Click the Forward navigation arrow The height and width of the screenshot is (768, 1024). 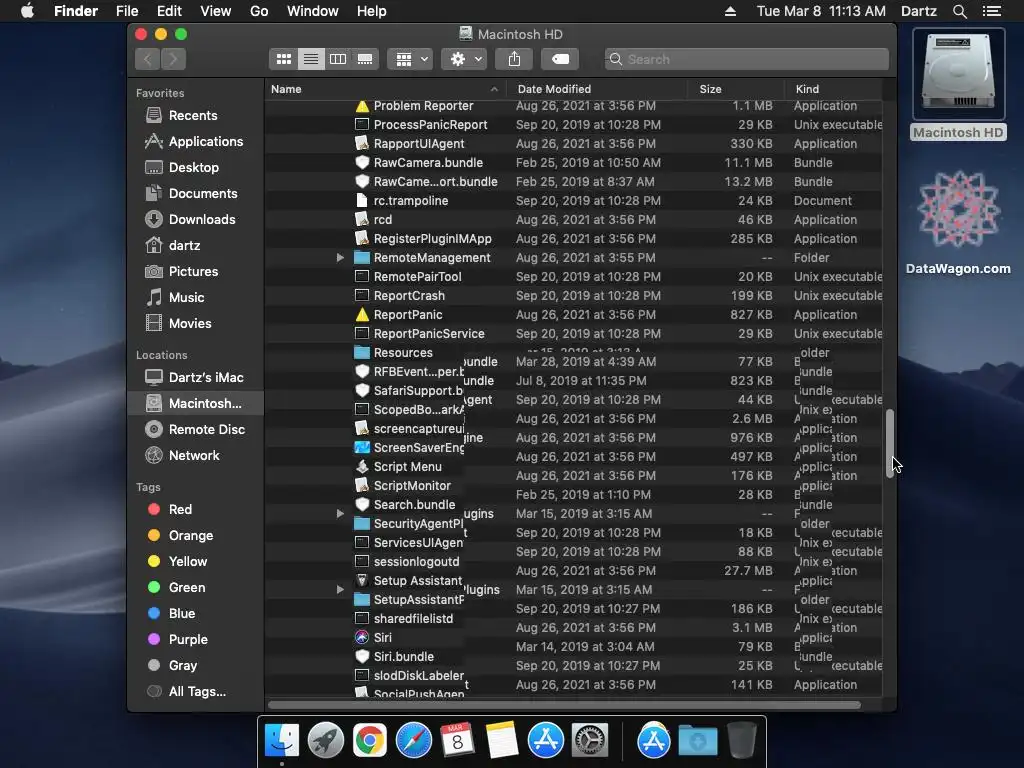tap(173, 59)
